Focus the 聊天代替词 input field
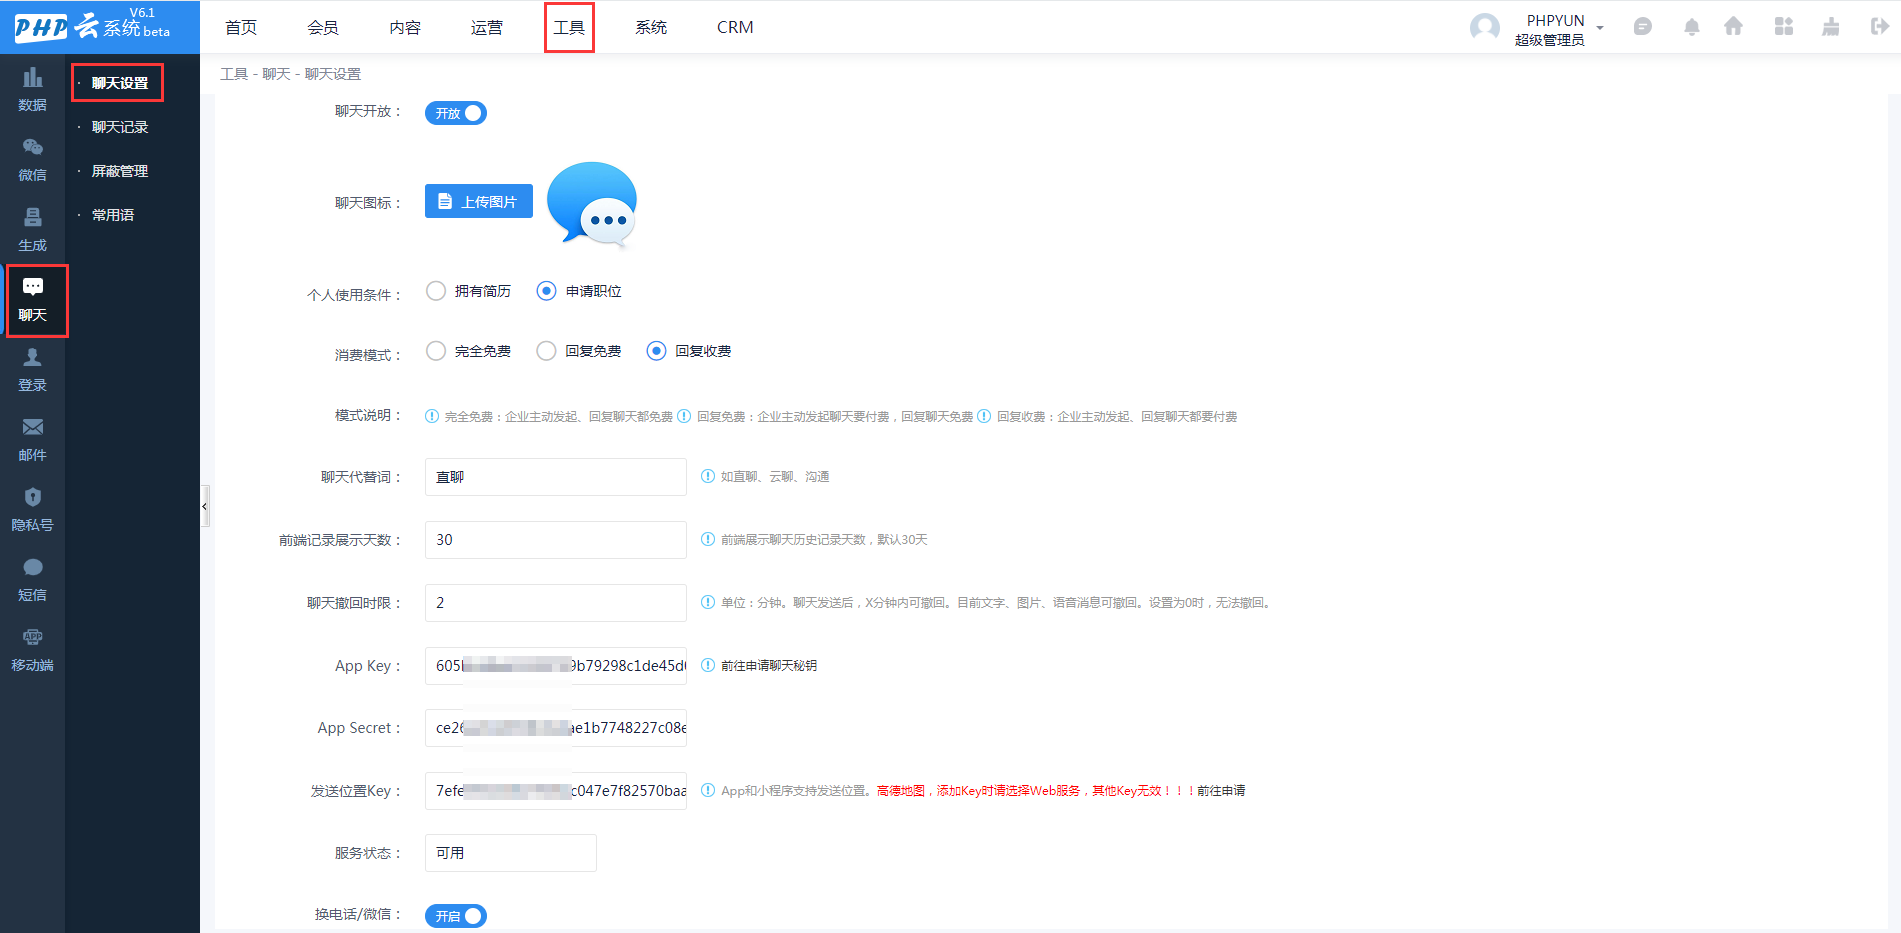Screen dimensions: 1901x933 [556, 477]
